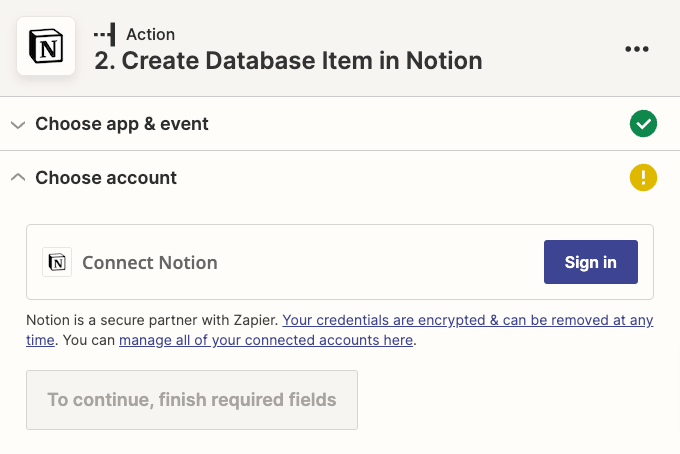Click the 'To continue, finish required fields' button
Viewport: 680px width, 454px height.
click(x=192, y=400)
